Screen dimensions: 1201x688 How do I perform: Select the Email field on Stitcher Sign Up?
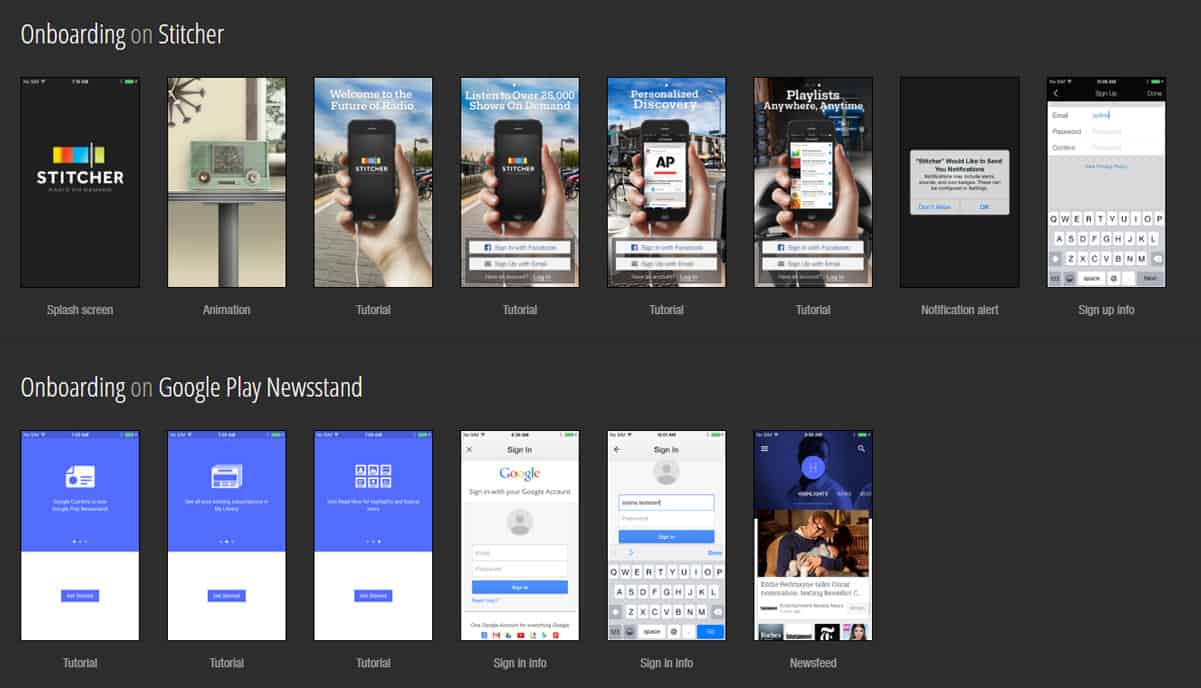(1106, 115)
